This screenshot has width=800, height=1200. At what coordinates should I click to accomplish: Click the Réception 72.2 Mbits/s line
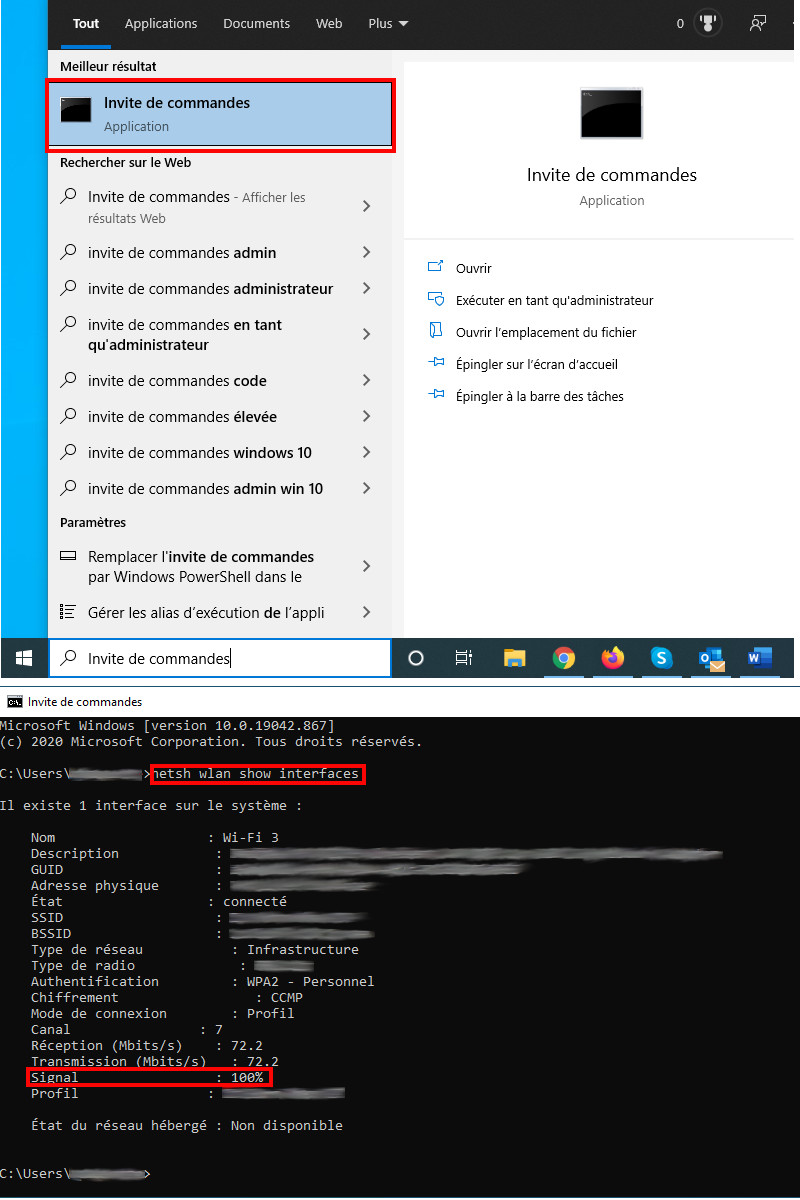pos(146,1045)
